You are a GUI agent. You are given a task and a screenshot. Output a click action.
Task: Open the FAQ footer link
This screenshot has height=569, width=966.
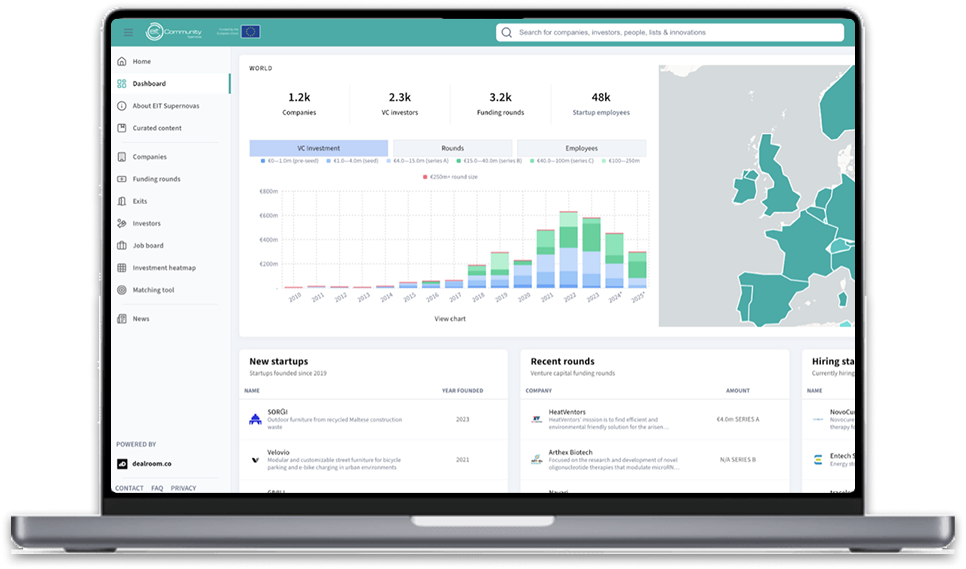pos(157,488)
